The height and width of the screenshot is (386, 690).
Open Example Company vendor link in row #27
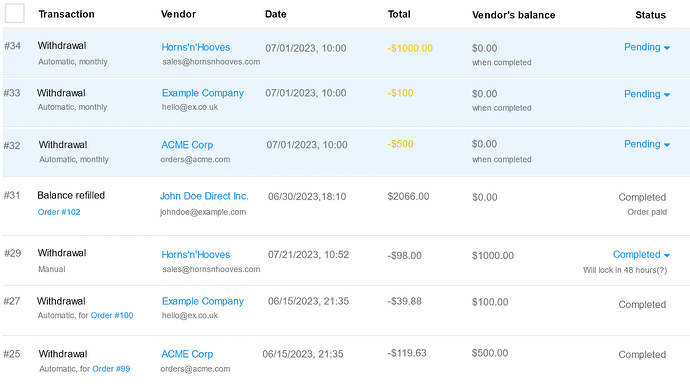[202, 301]
